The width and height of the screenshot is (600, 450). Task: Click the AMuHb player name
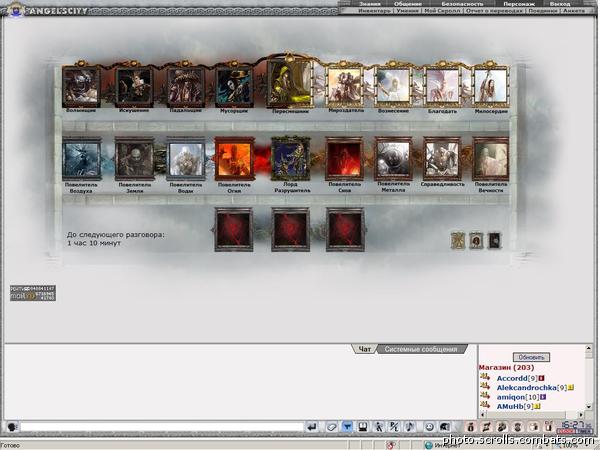(510, 406)
